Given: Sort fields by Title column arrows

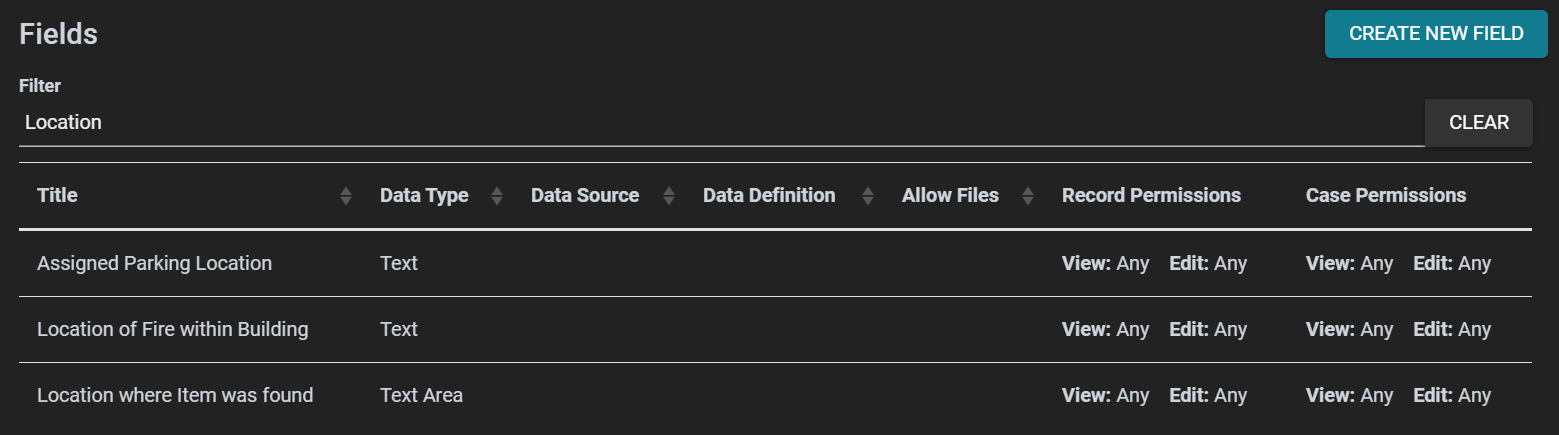Looking at the screenshot, I should point(346,196).
